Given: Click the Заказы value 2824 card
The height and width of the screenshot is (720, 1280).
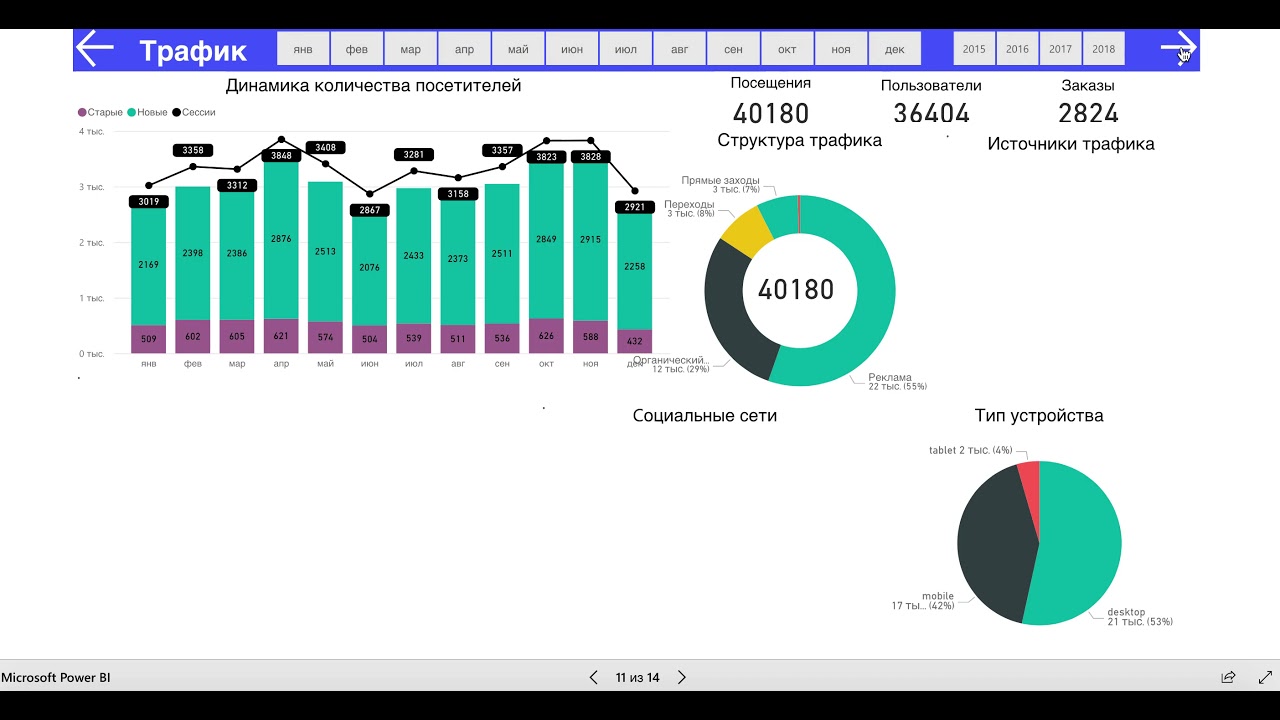Looking at the screenshot, I should (x=1088, y=113).
